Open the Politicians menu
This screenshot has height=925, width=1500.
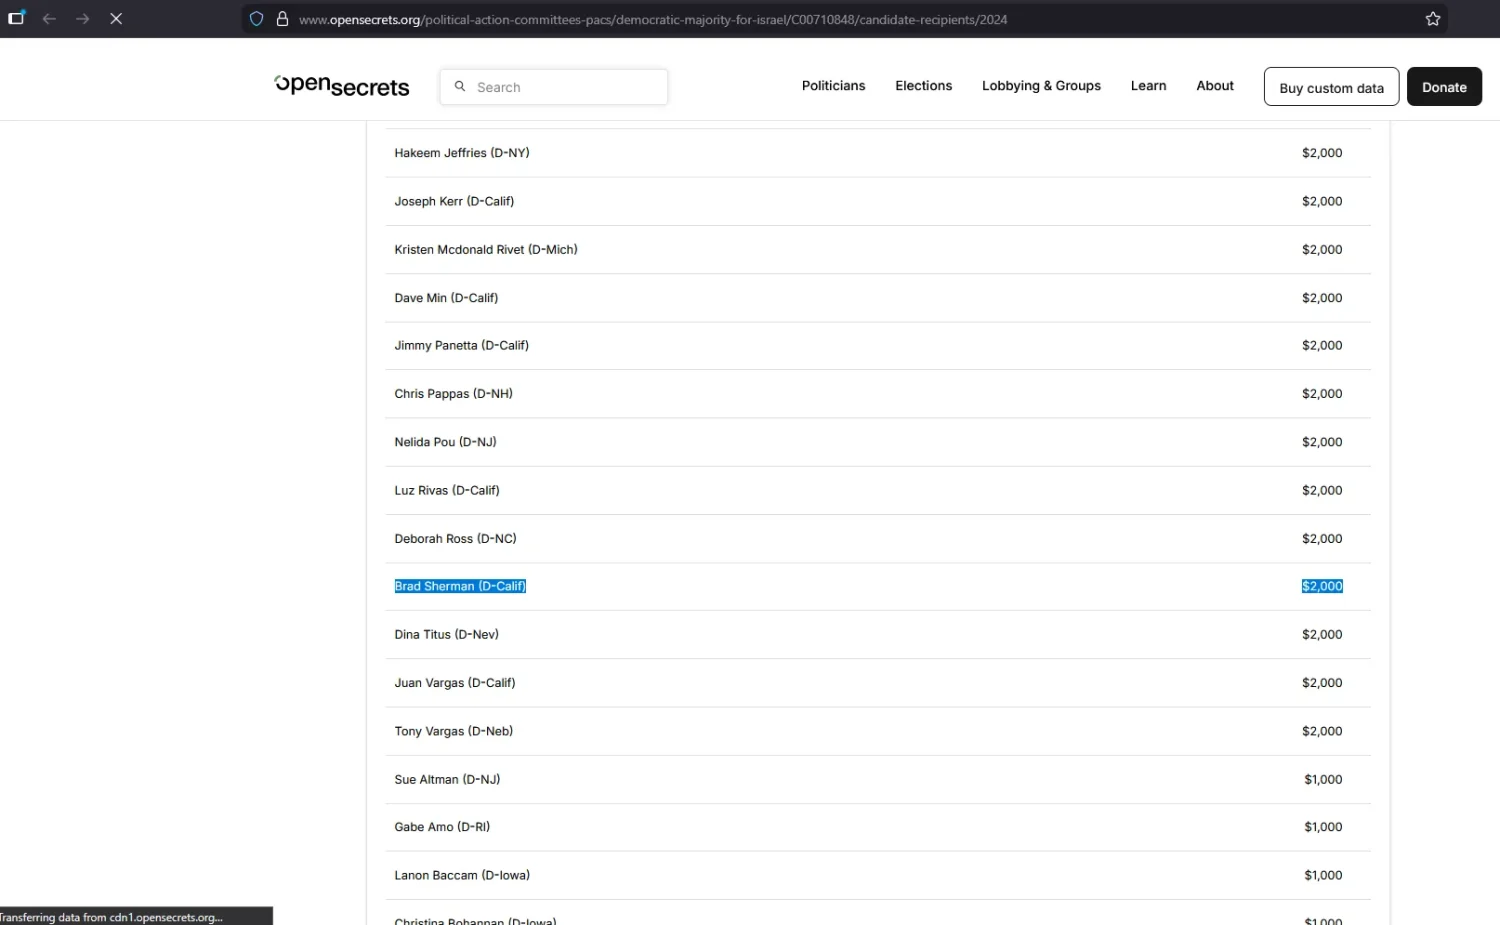833,86
